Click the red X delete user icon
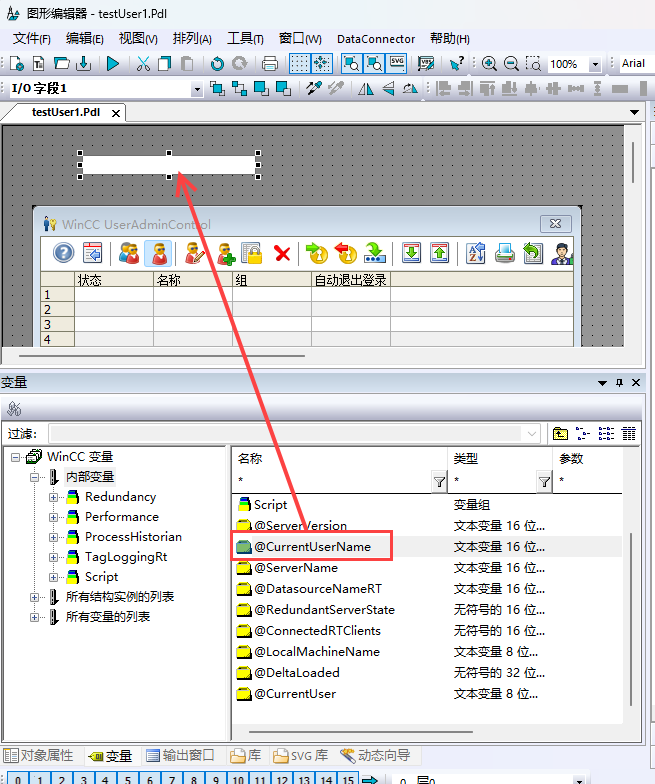 point(282,253)
